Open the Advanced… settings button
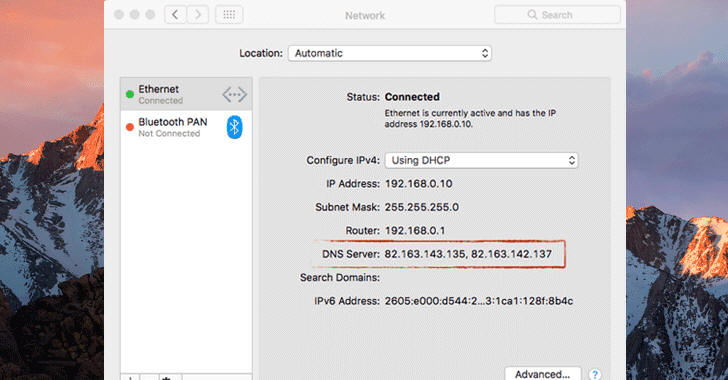 click(542, 374)
